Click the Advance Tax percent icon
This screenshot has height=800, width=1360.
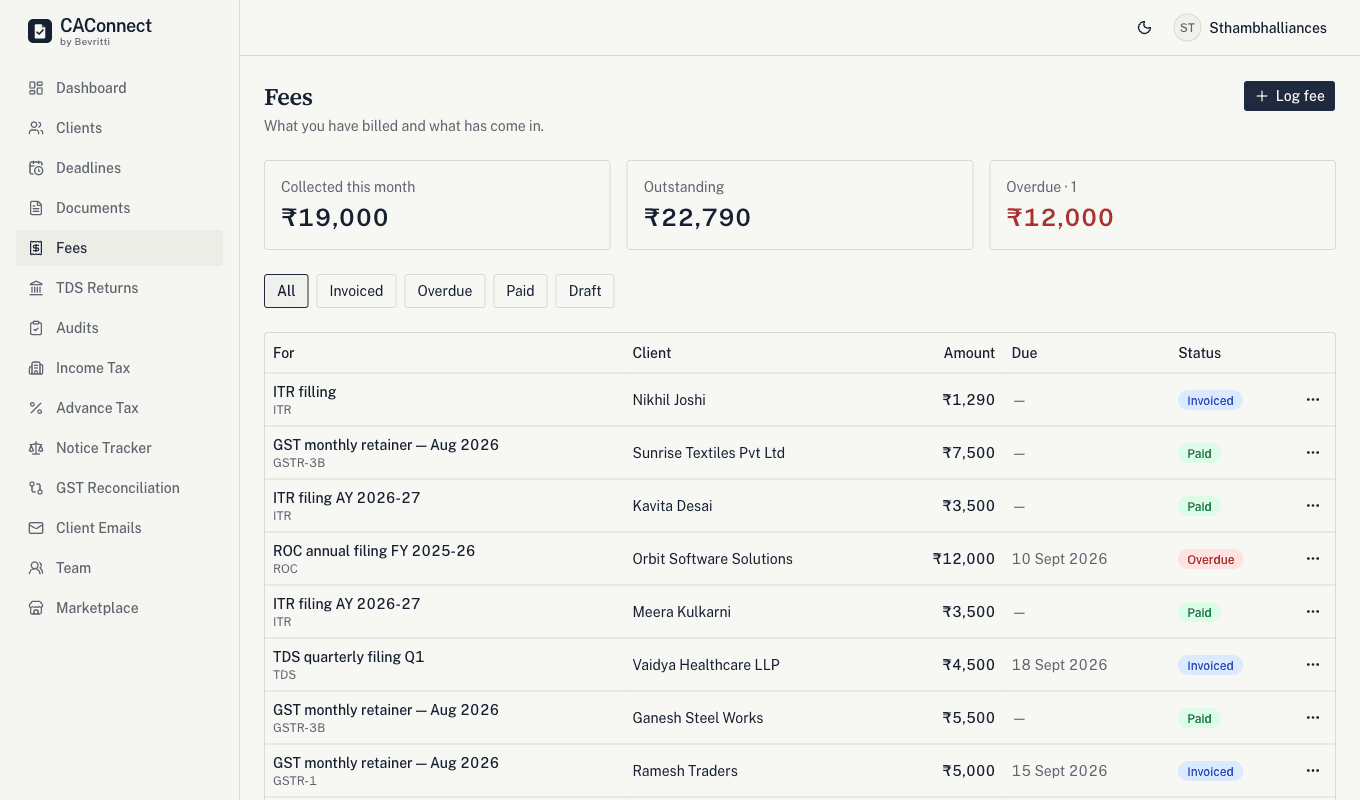point(36,408)
